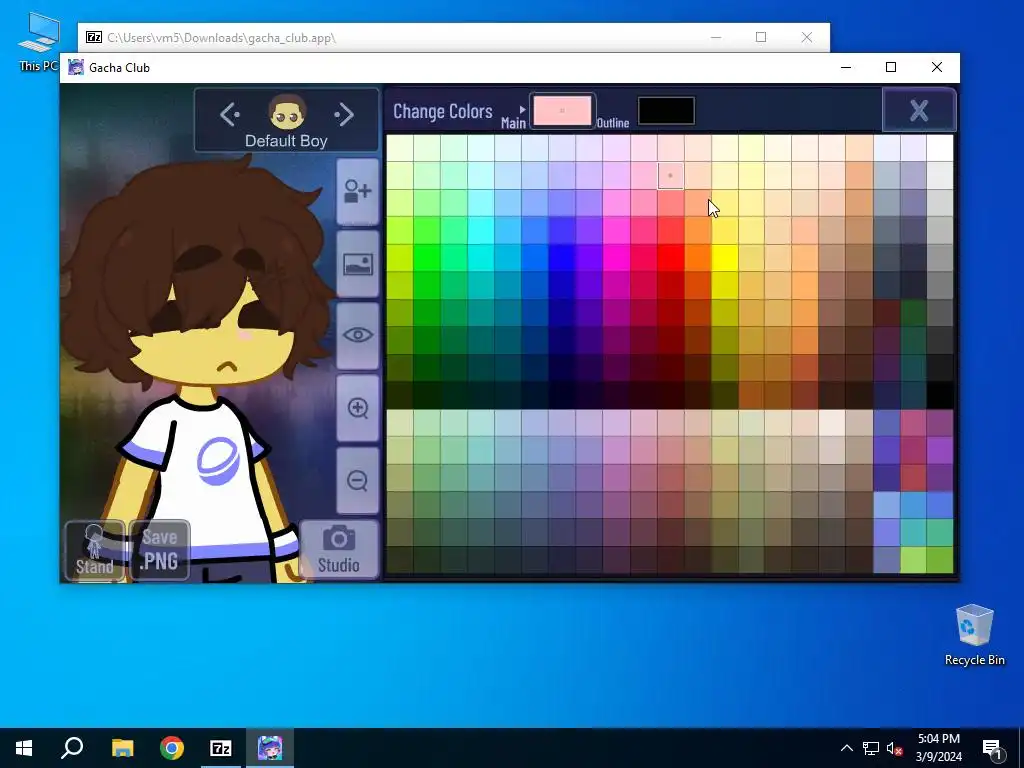Close the Change Colors panel with X
1024x768 pixels.
pos(919,110)
